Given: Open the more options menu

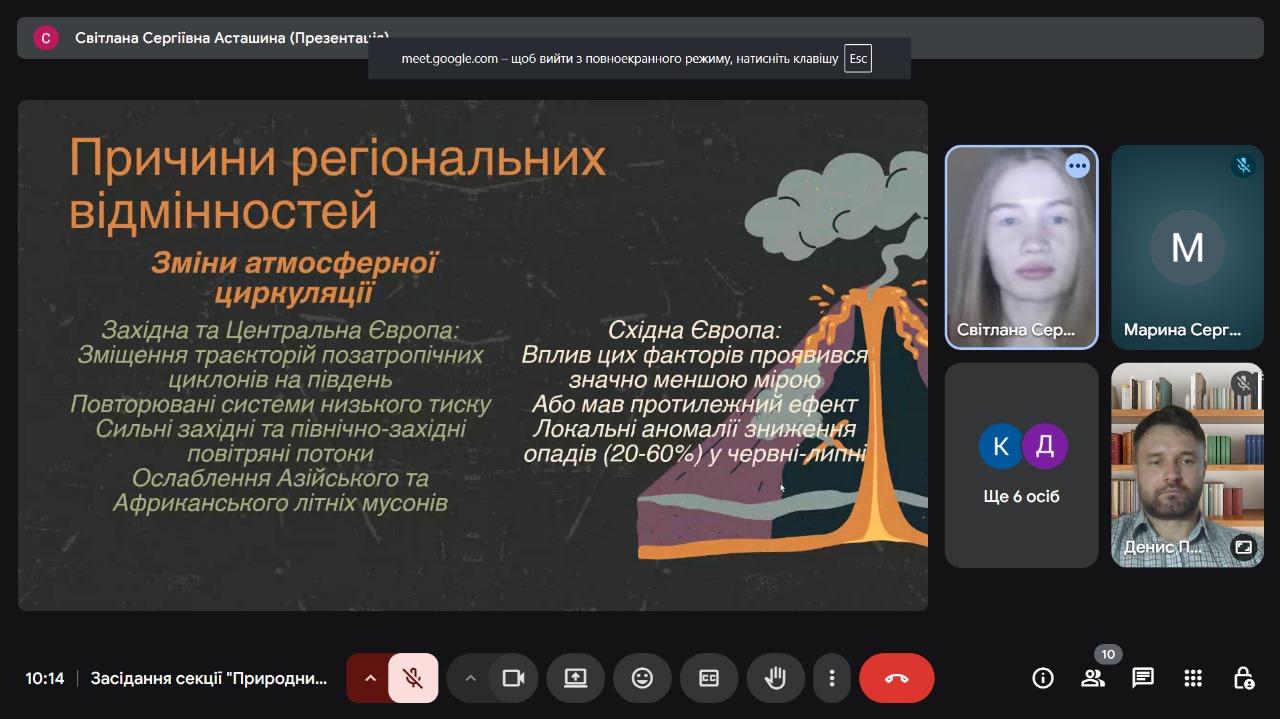Looking at the screenshot, I should pos(831,677).
